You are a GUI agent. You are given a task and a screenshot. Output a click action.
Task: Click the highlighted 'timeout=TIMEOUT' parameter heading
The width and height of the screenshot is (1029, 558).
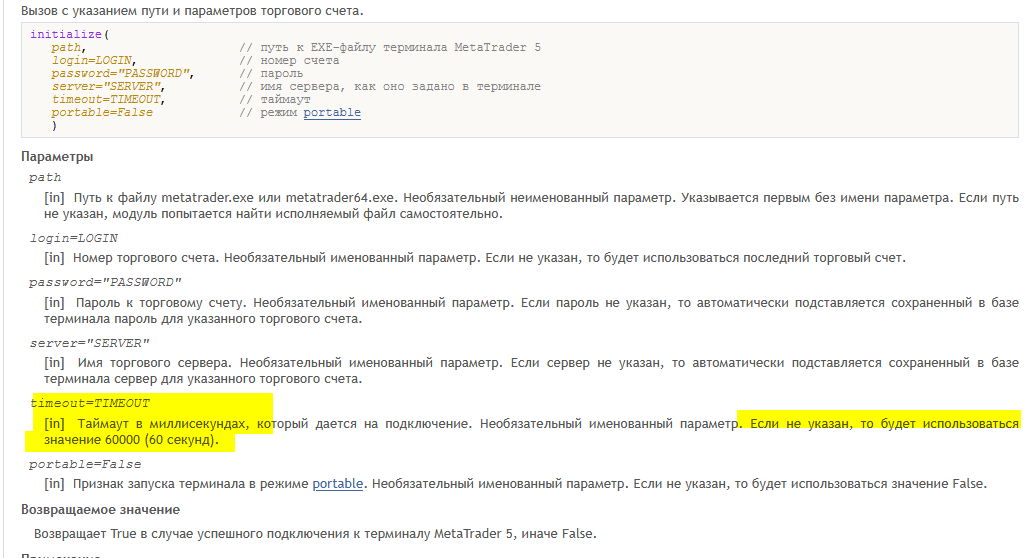coord(90,403)
